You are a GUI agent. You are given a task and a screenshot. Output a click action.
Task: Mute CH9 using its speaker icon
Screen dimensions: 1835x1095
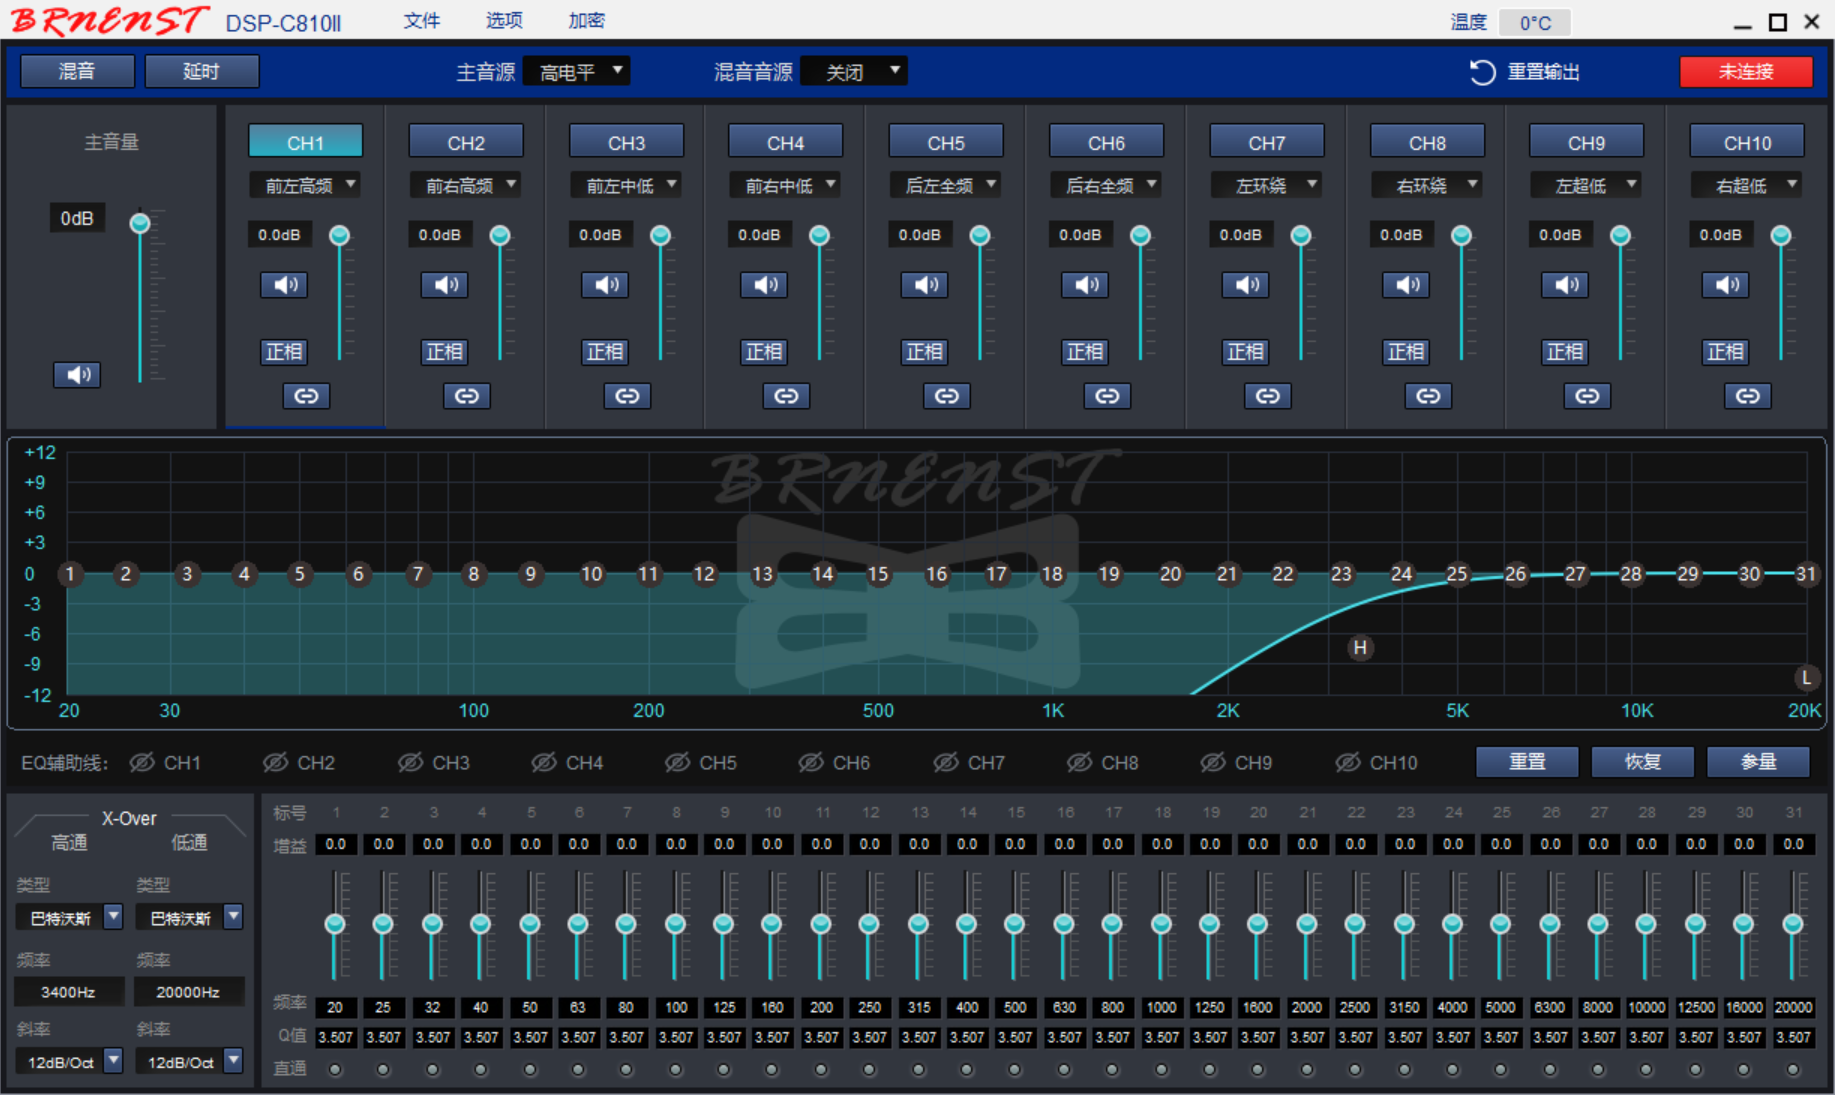coord(1566,285)
